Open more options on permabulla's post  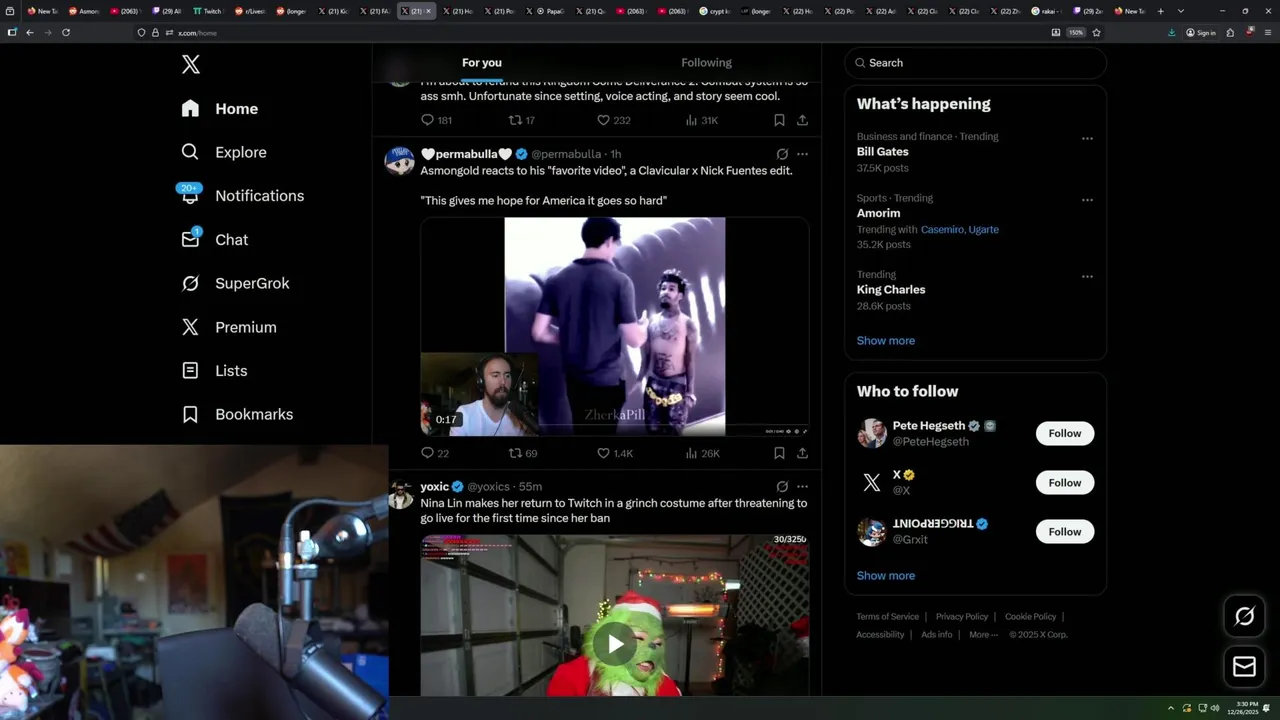802,154
